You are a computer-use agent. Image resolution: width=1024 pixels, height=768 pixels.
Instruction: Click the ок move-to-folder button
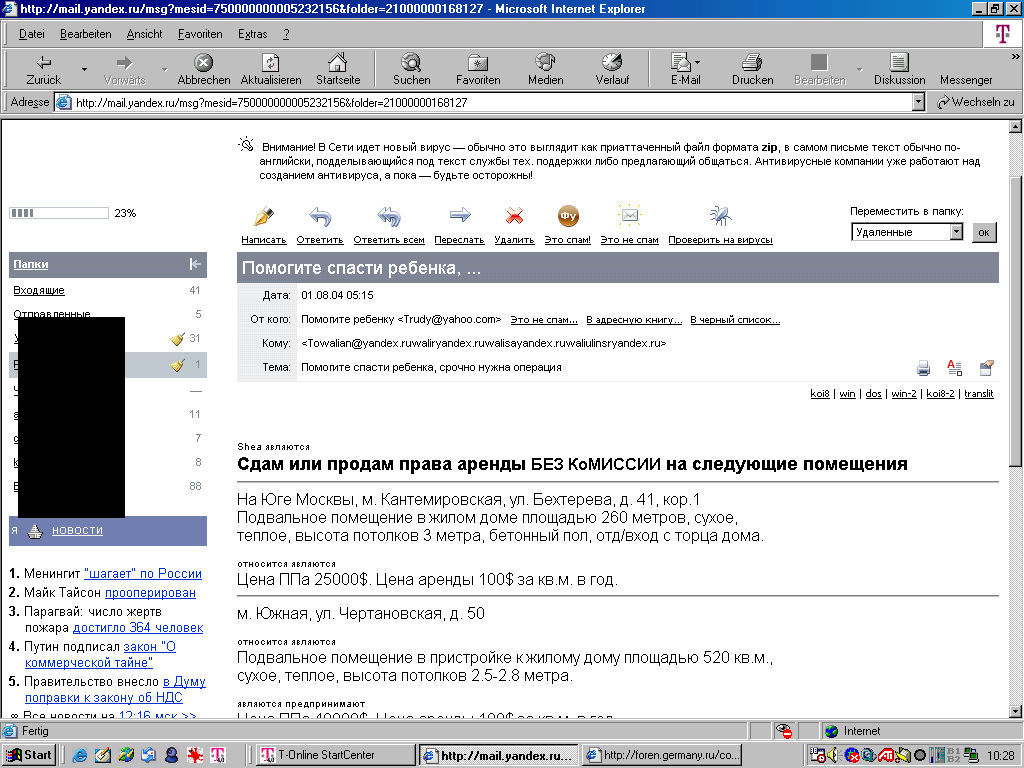[x=984, y=232]
